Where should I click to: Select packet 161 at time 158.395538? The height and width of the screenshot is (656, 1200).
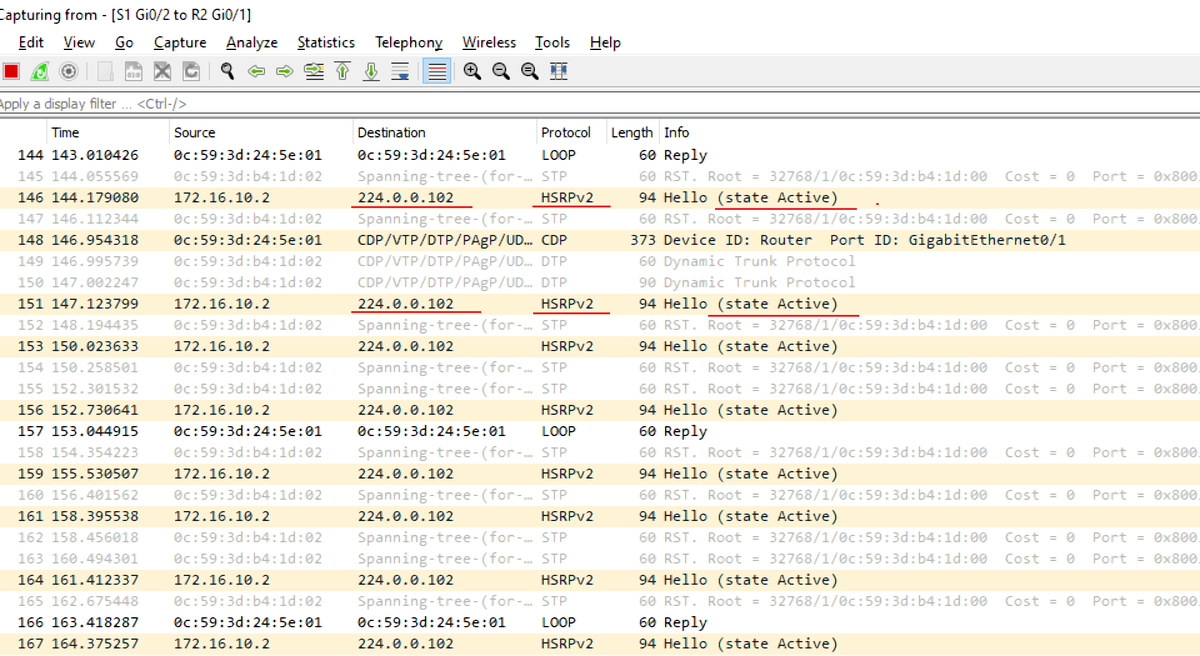(600, 516)
